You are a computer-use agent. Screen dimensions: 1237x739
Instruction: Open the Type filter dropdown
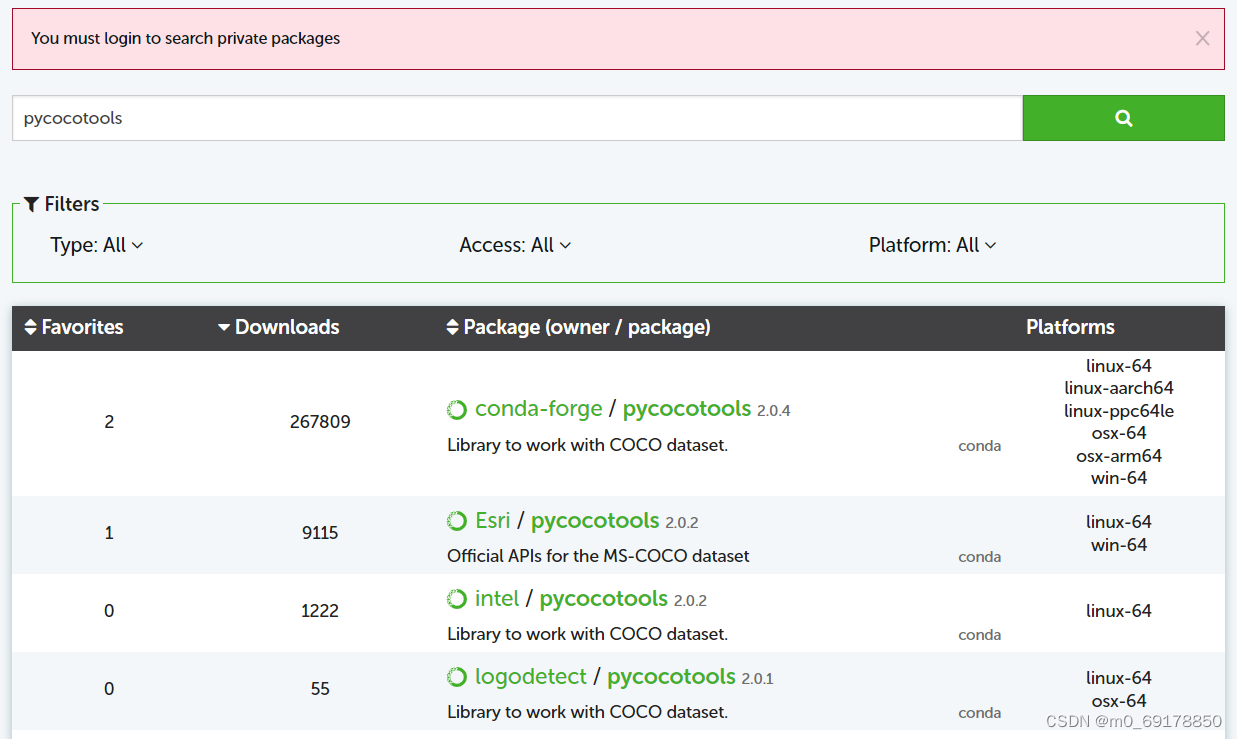[x=97, y=244]
